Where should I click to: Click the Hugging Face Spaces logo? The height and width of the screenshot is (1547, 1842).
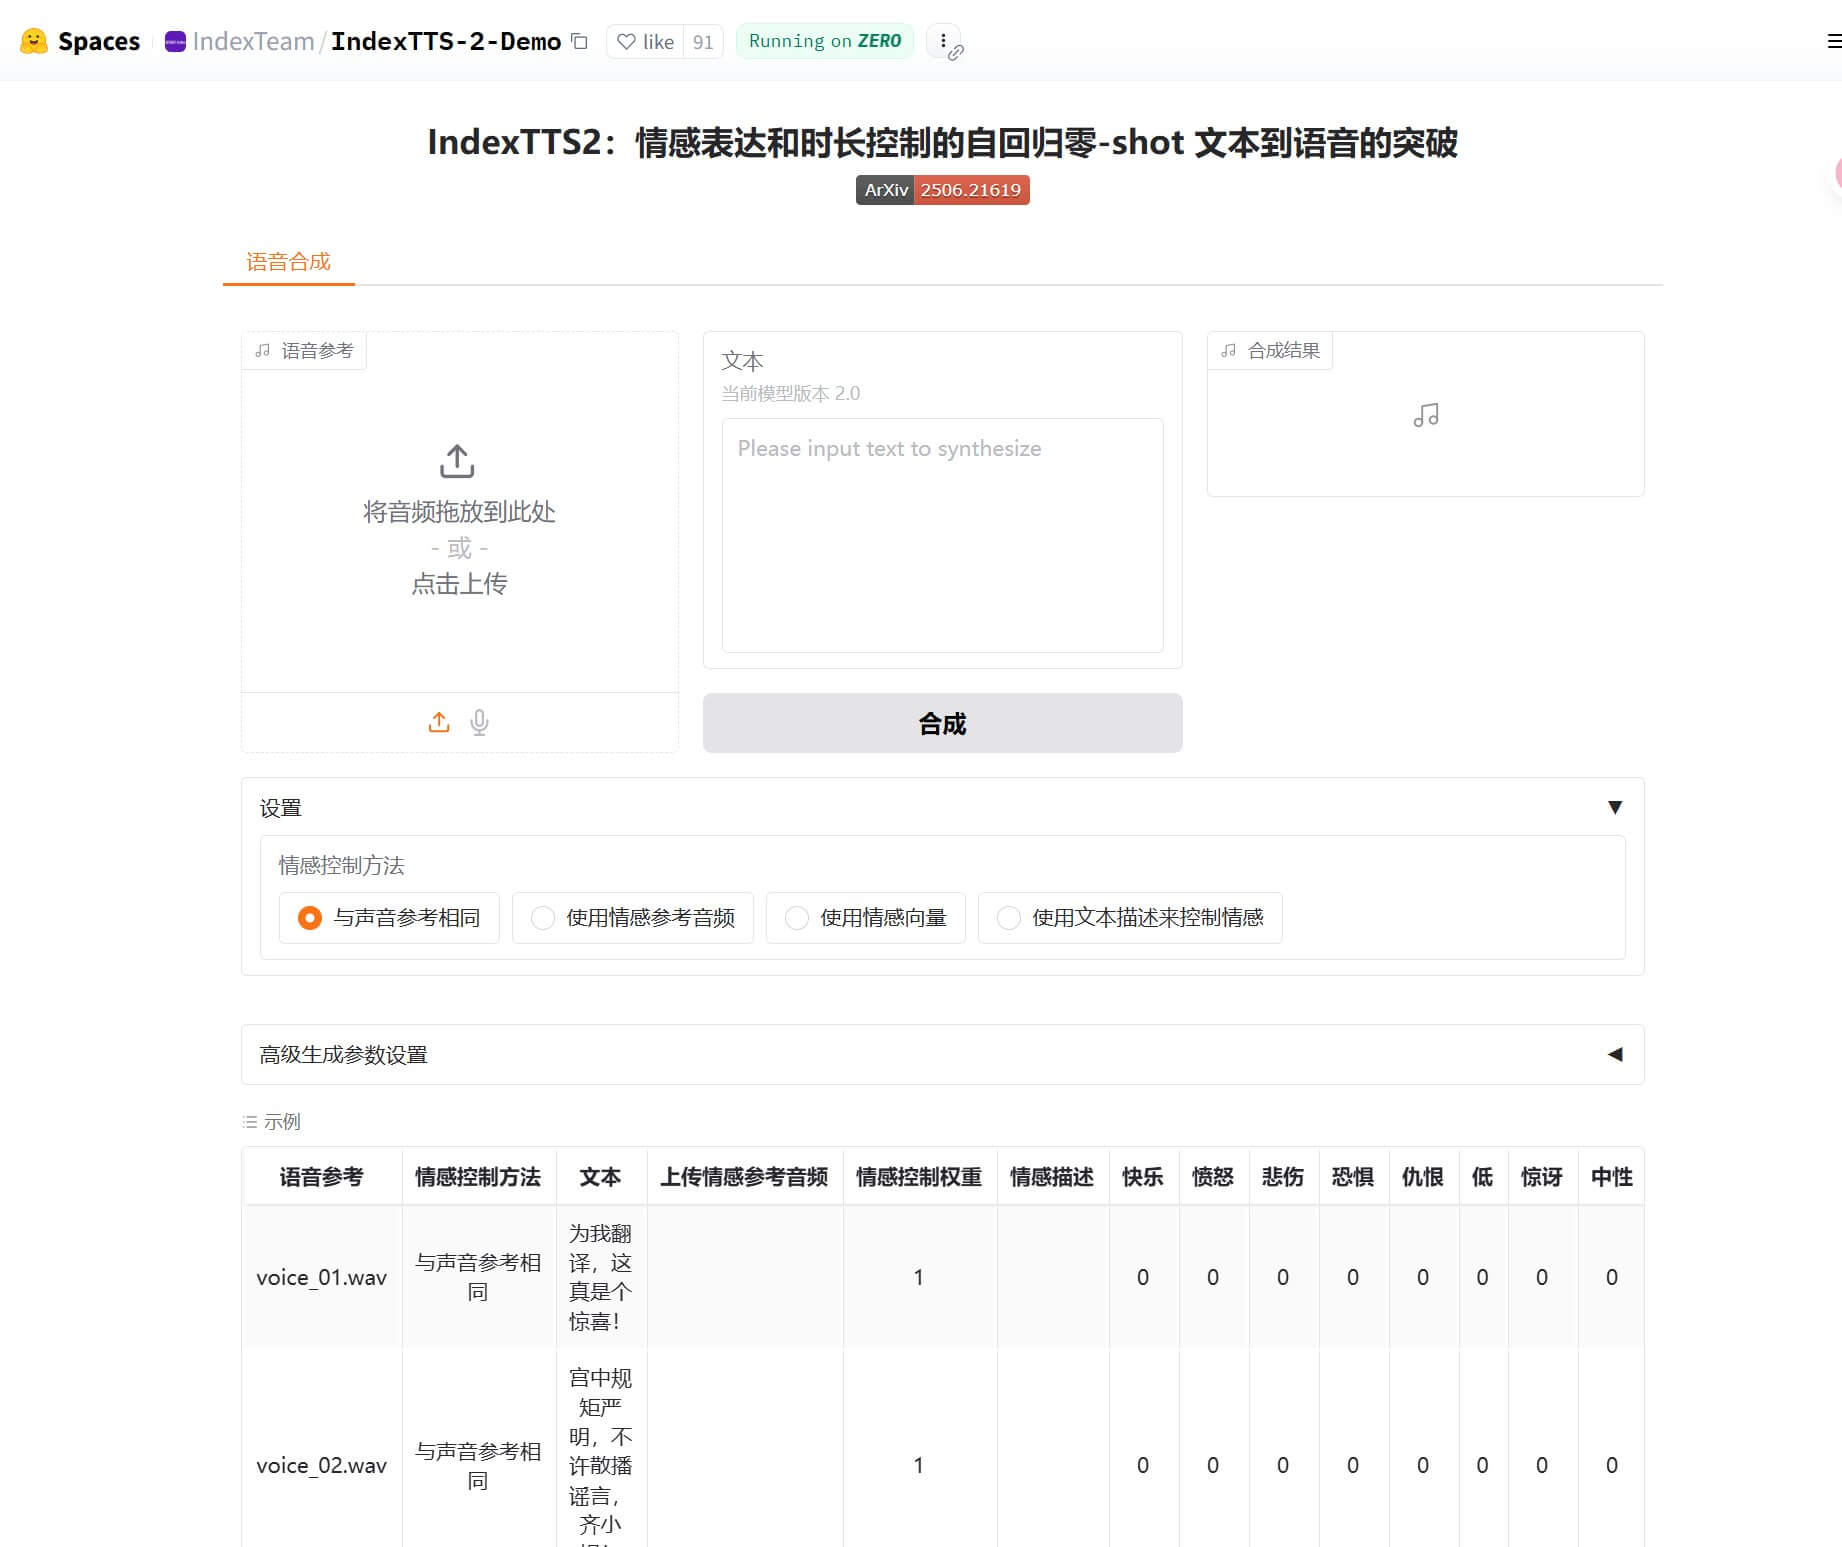click(x=34, y=41)
